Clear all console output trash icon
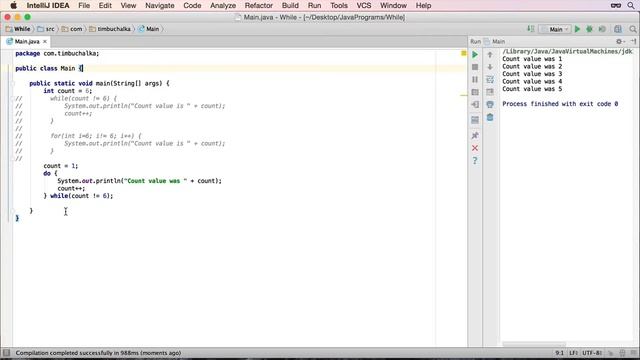Screen dimensions: 640x360 [490, 118]
